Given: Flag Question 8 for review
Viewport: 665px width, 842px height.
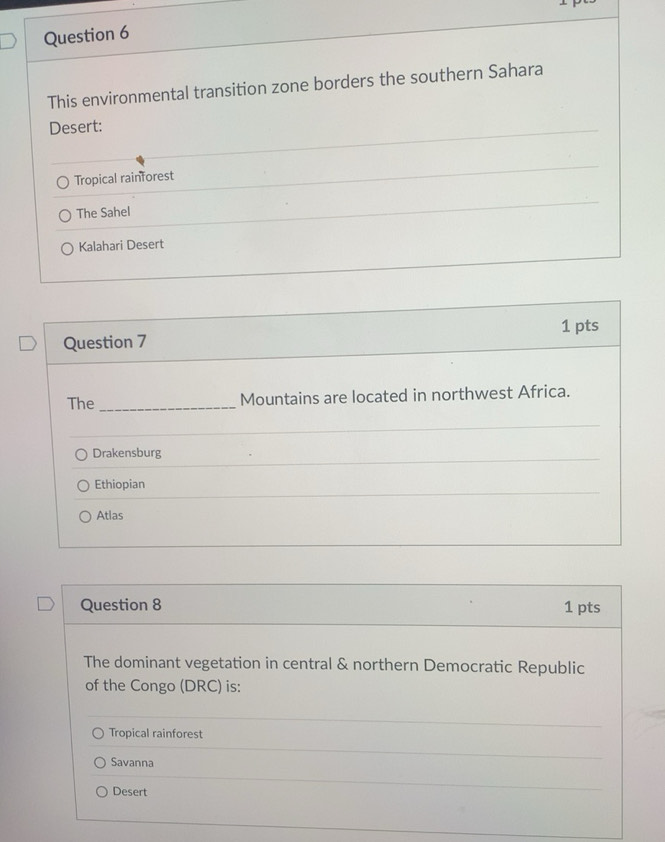Looking at the screenshot, I should click(43, 604).
